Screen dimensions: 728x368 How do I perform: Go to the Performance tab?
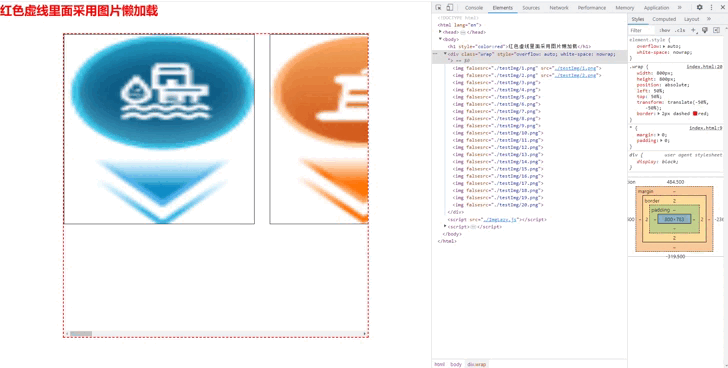click(592, 8)
